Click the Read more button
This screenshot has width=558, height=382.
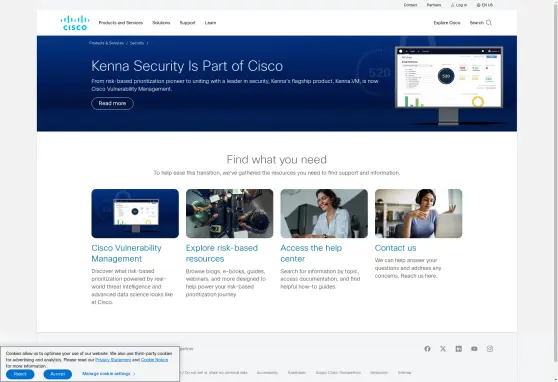point(112,103)
